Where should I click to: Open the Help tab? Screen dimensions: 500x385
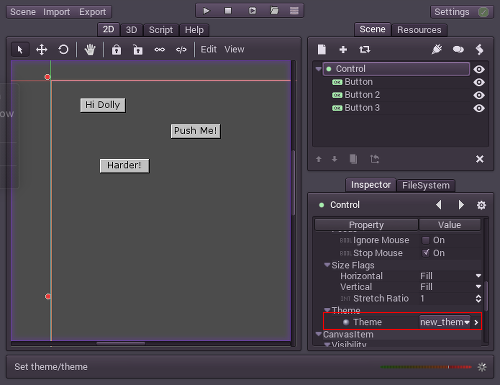(194, 30)
